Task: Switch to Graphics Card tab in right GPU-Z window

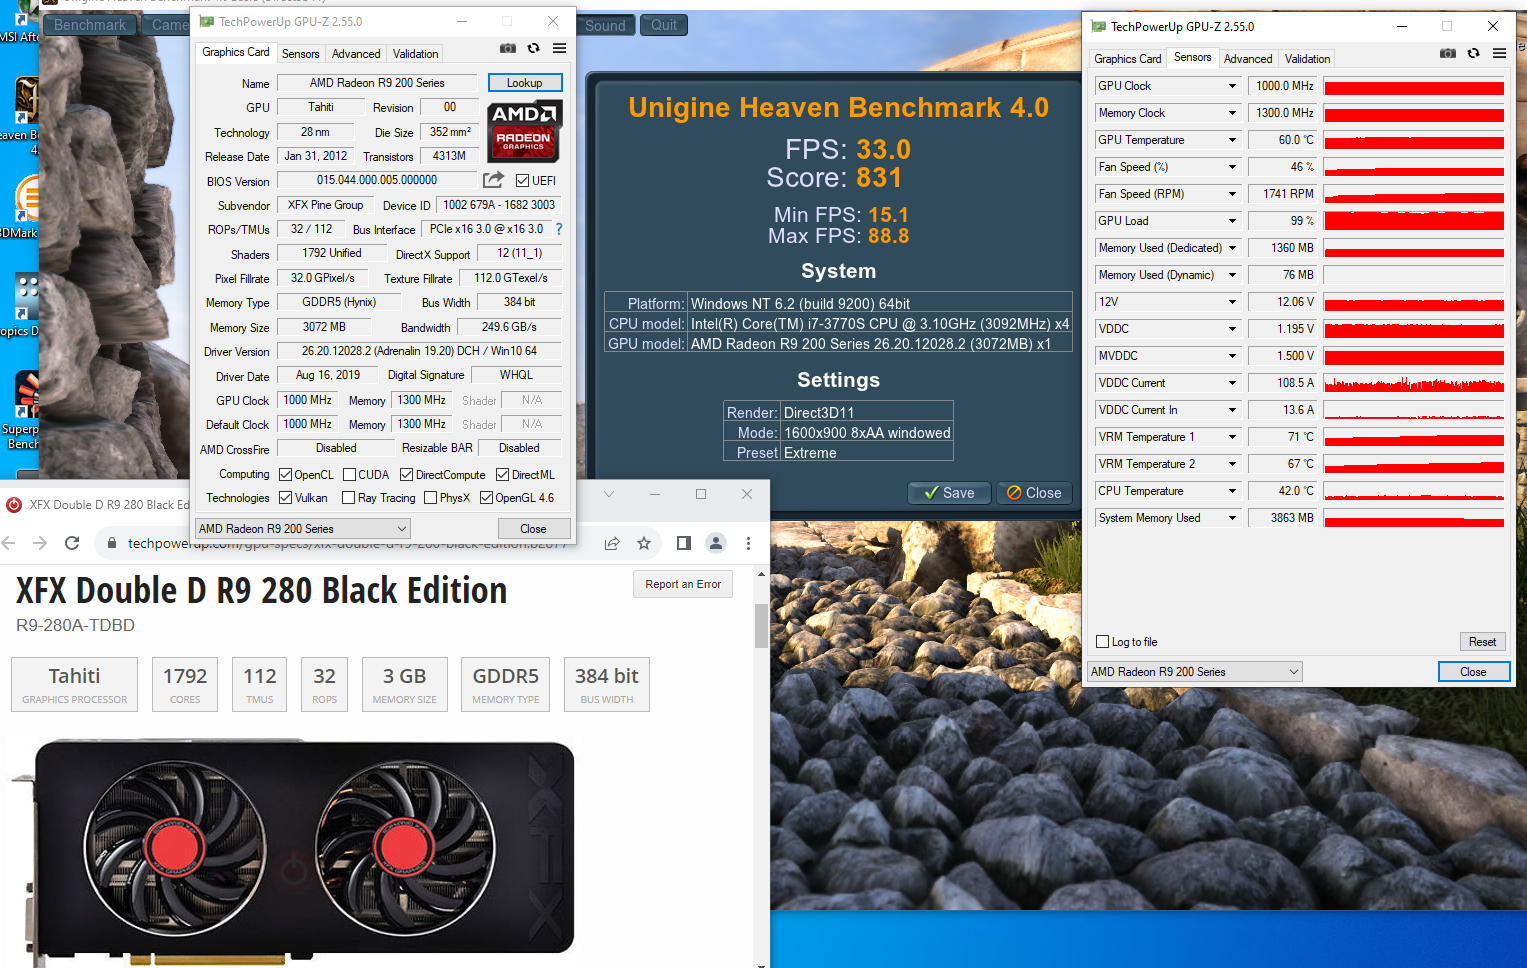Action: 1128,59
